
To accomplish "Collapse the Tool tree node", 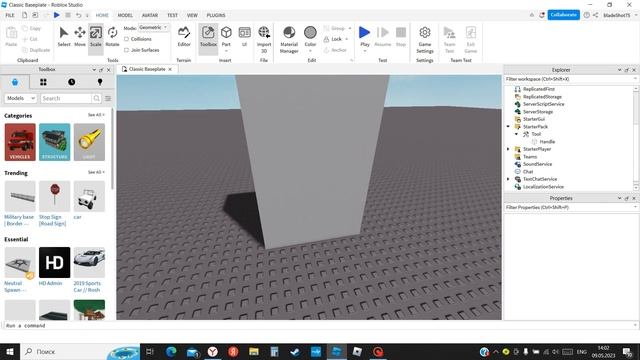I will point(516,134).
